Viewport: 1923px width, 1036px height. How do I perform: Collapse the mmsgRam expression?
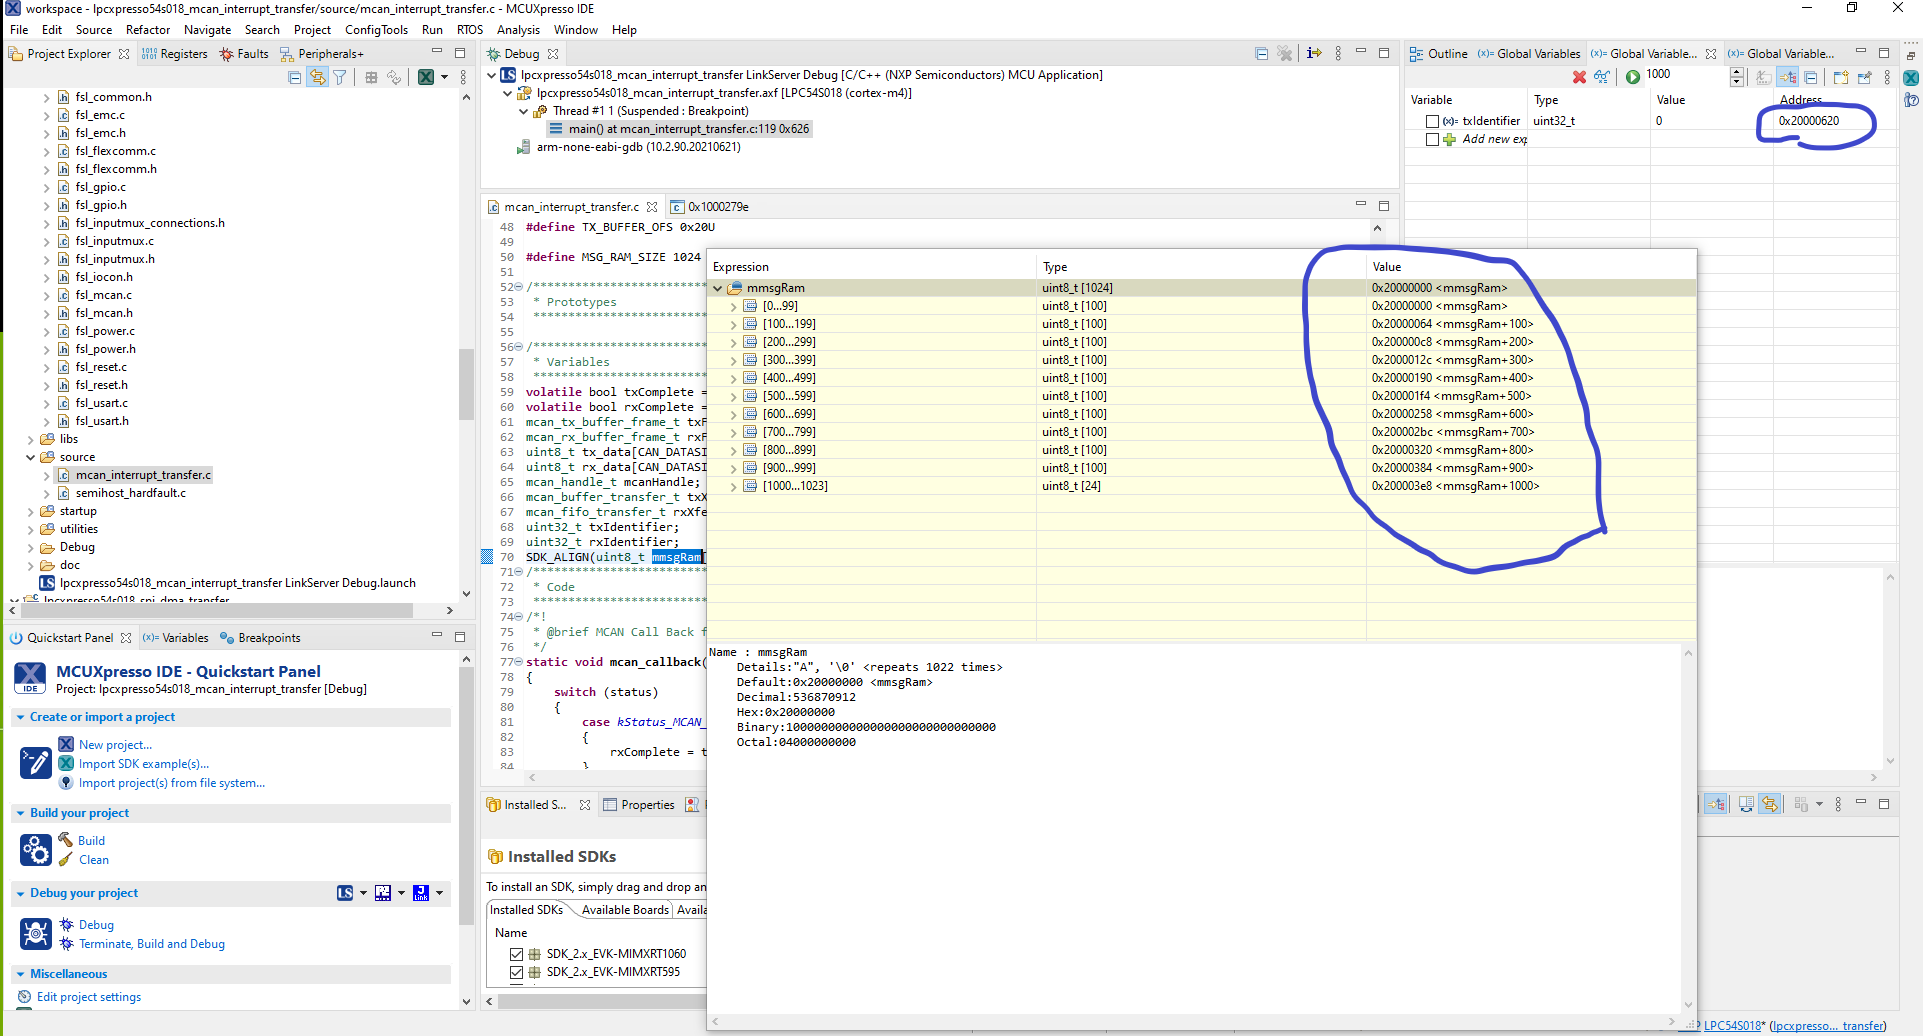[x=717, y=288]
